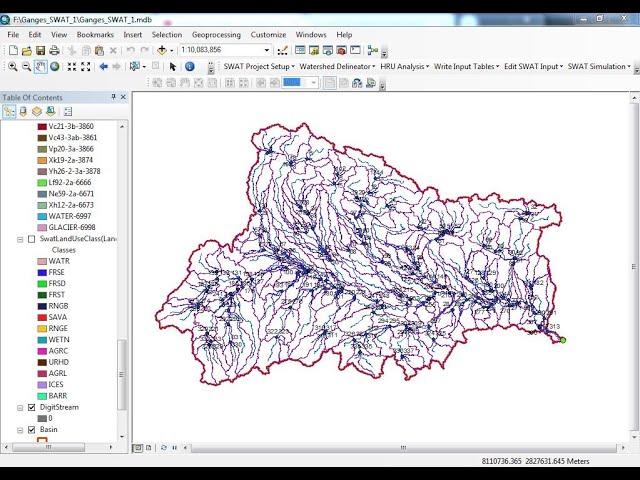Open an existing map document
This screenshot has width=640, height=480.
point(27,50)
